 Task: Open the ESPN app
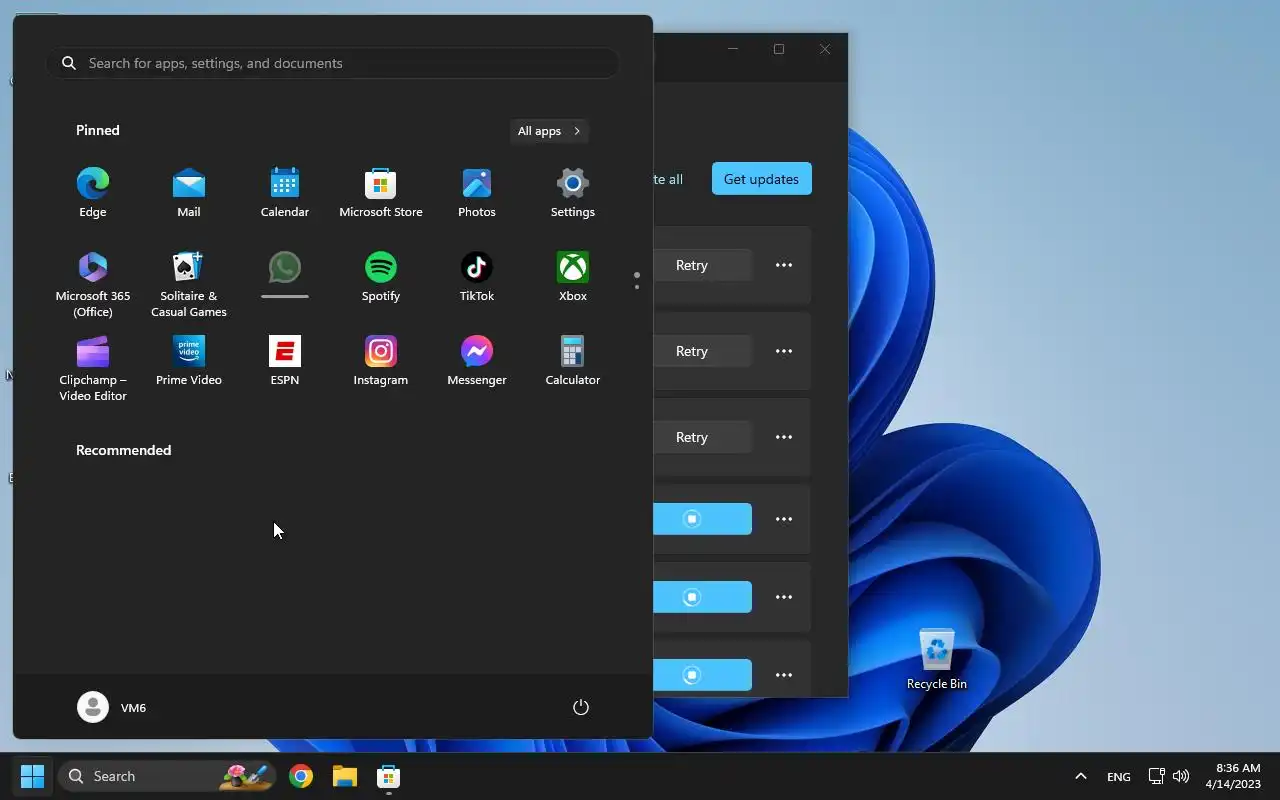(285, 361)
